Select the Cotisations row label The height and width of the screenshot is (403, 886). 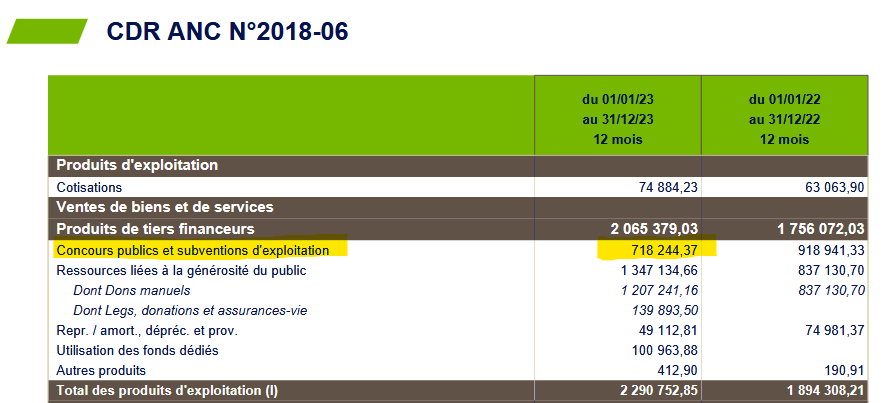[89, 187]
